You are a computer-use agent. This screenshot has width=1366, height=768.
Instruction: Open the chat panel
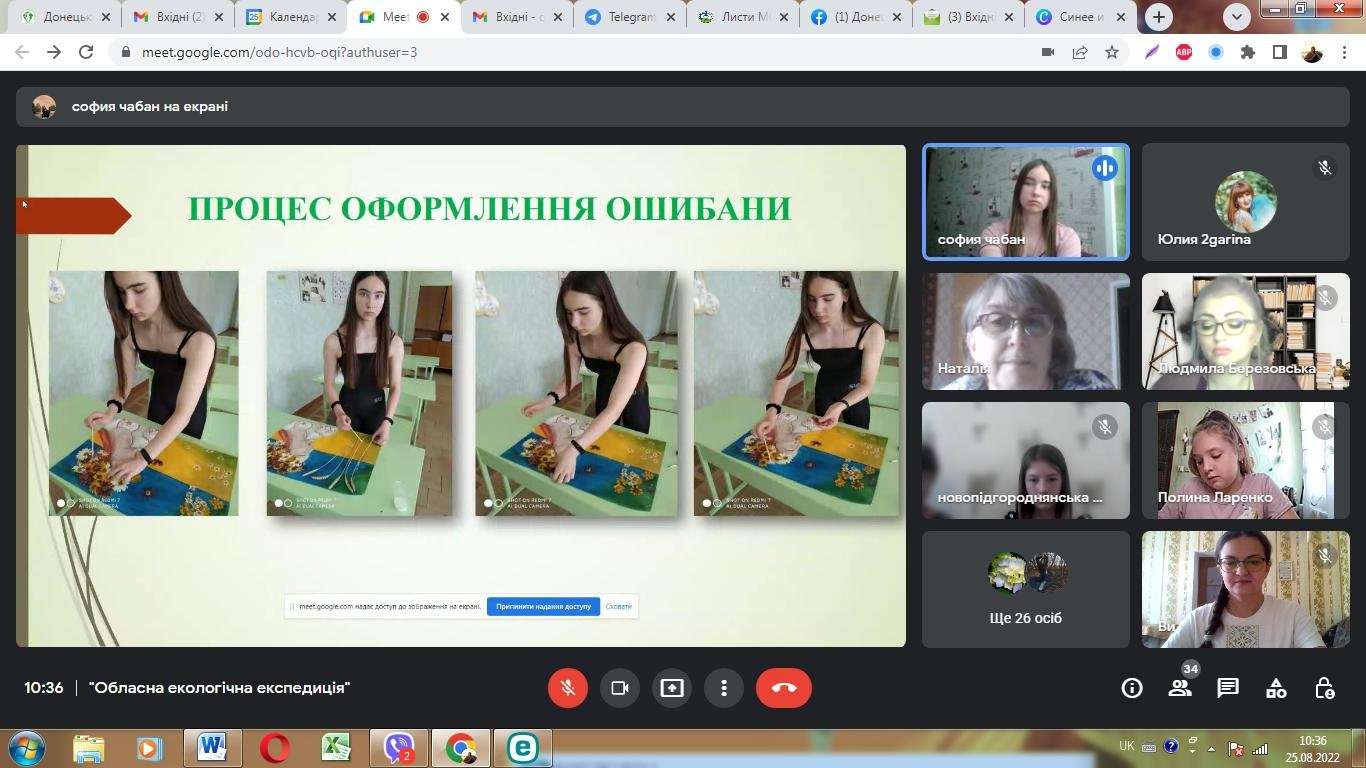coord(1228,688)
